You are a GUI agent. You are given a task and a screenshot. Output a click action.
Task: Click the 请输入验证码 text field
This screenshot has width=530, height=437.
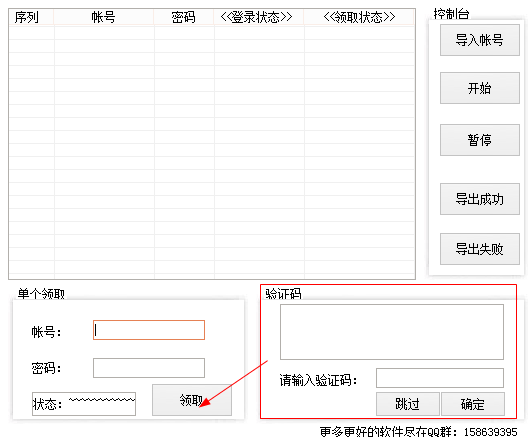pyautogui.click(x=440, y=378)
